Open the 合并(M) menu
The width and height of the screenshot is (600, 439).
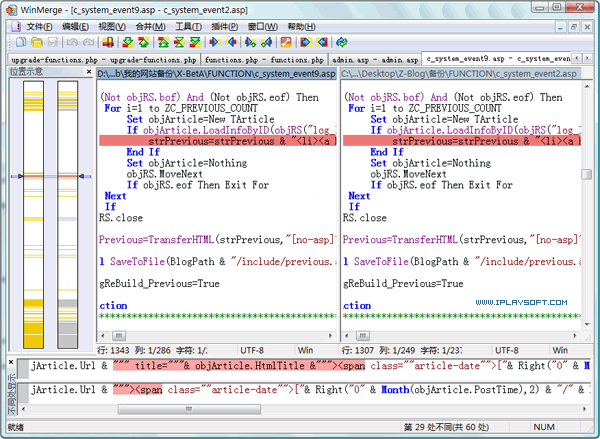148,26
